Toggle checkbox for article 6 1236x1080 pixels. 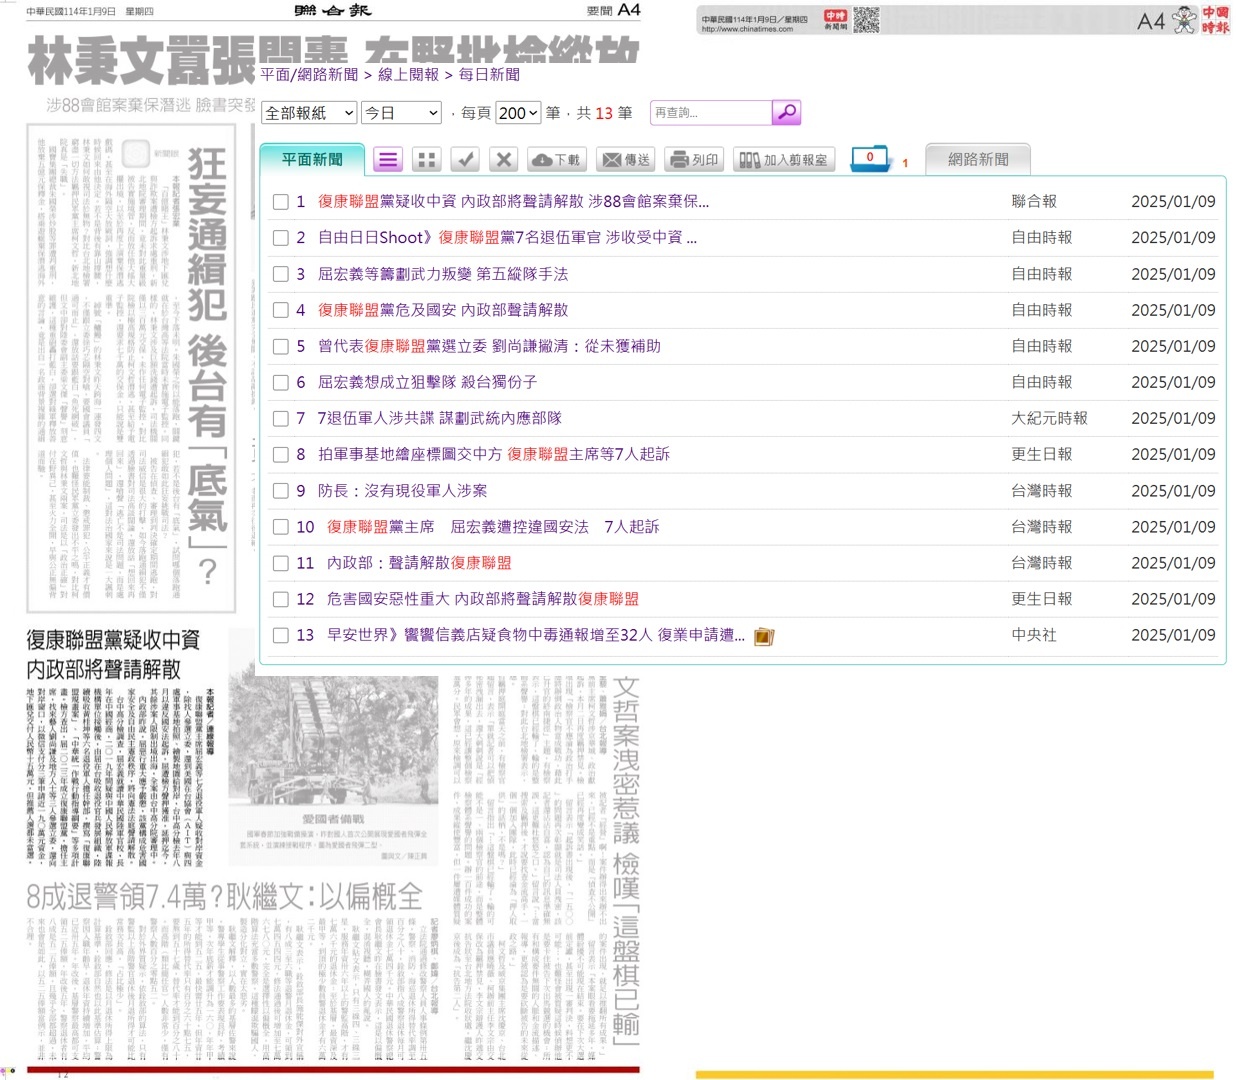(281, 382)
